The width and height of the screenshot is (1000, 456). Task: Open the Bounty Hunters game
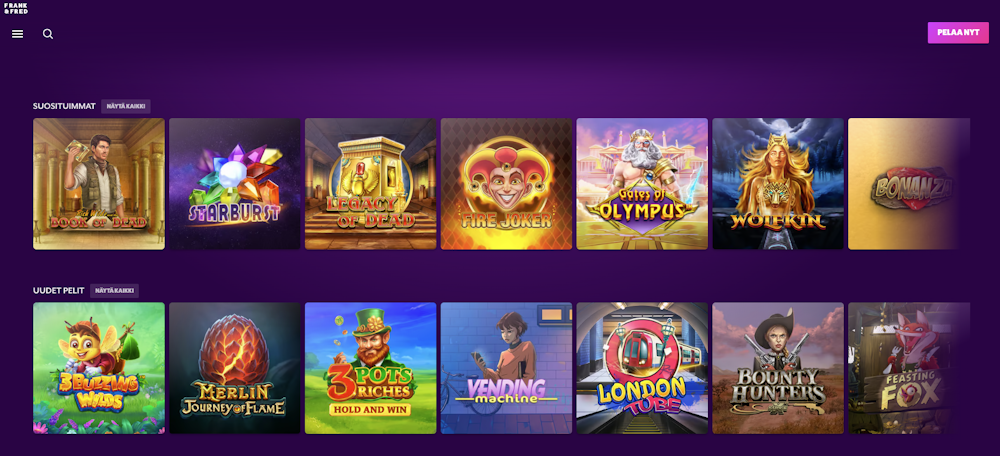pos(778,368)
